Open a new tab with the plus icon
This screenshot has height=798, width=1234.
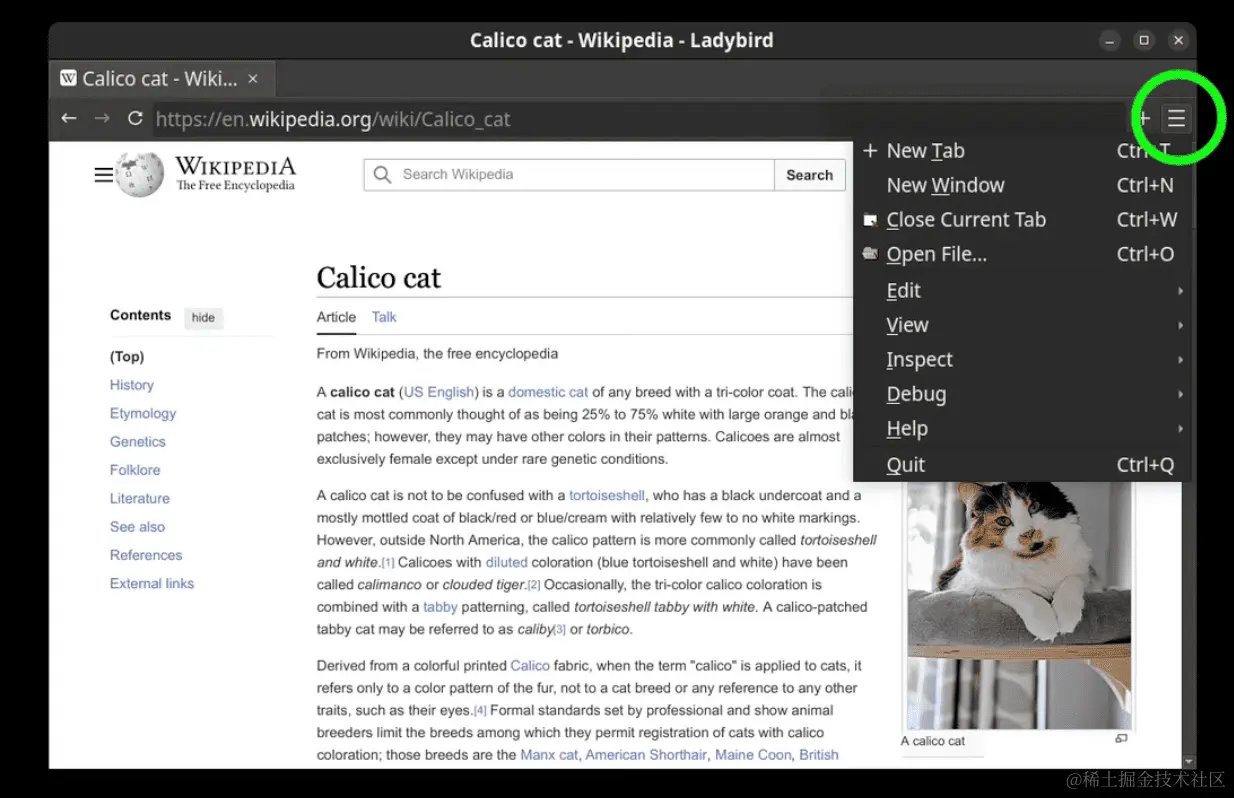[1143, 118]
